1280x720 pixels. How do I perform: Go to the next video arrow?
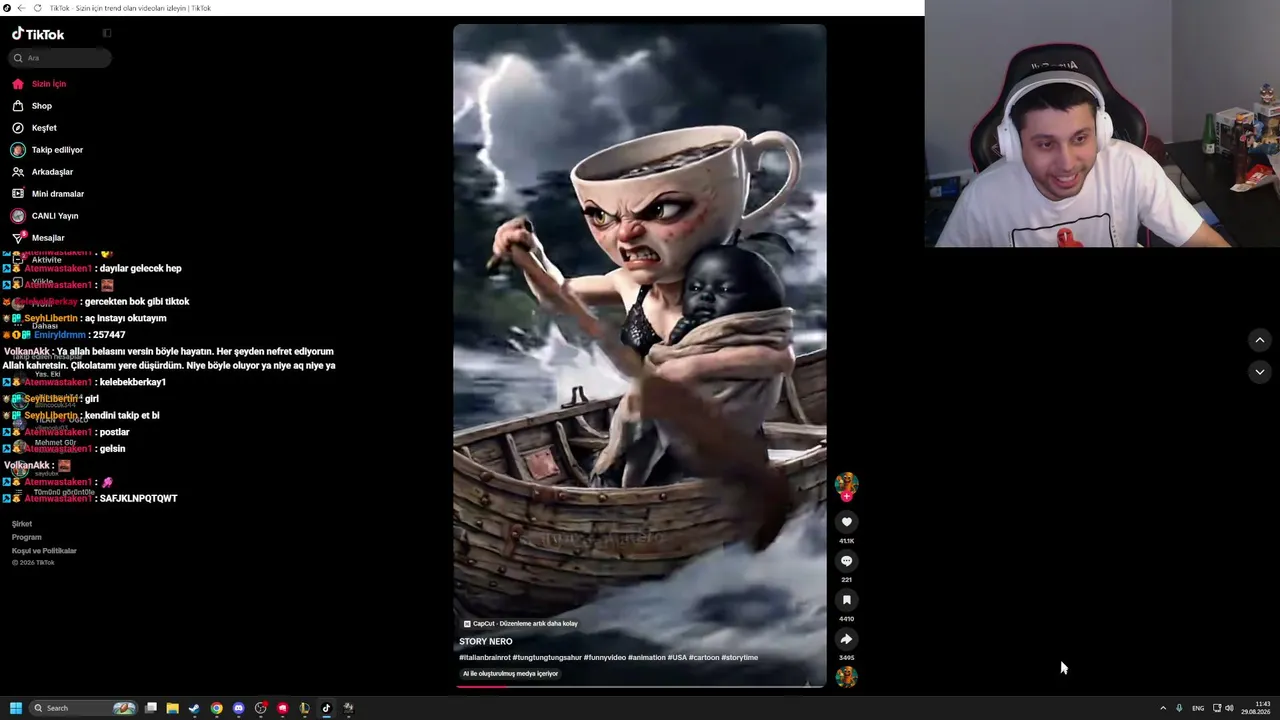click(x=1260, y=372)
